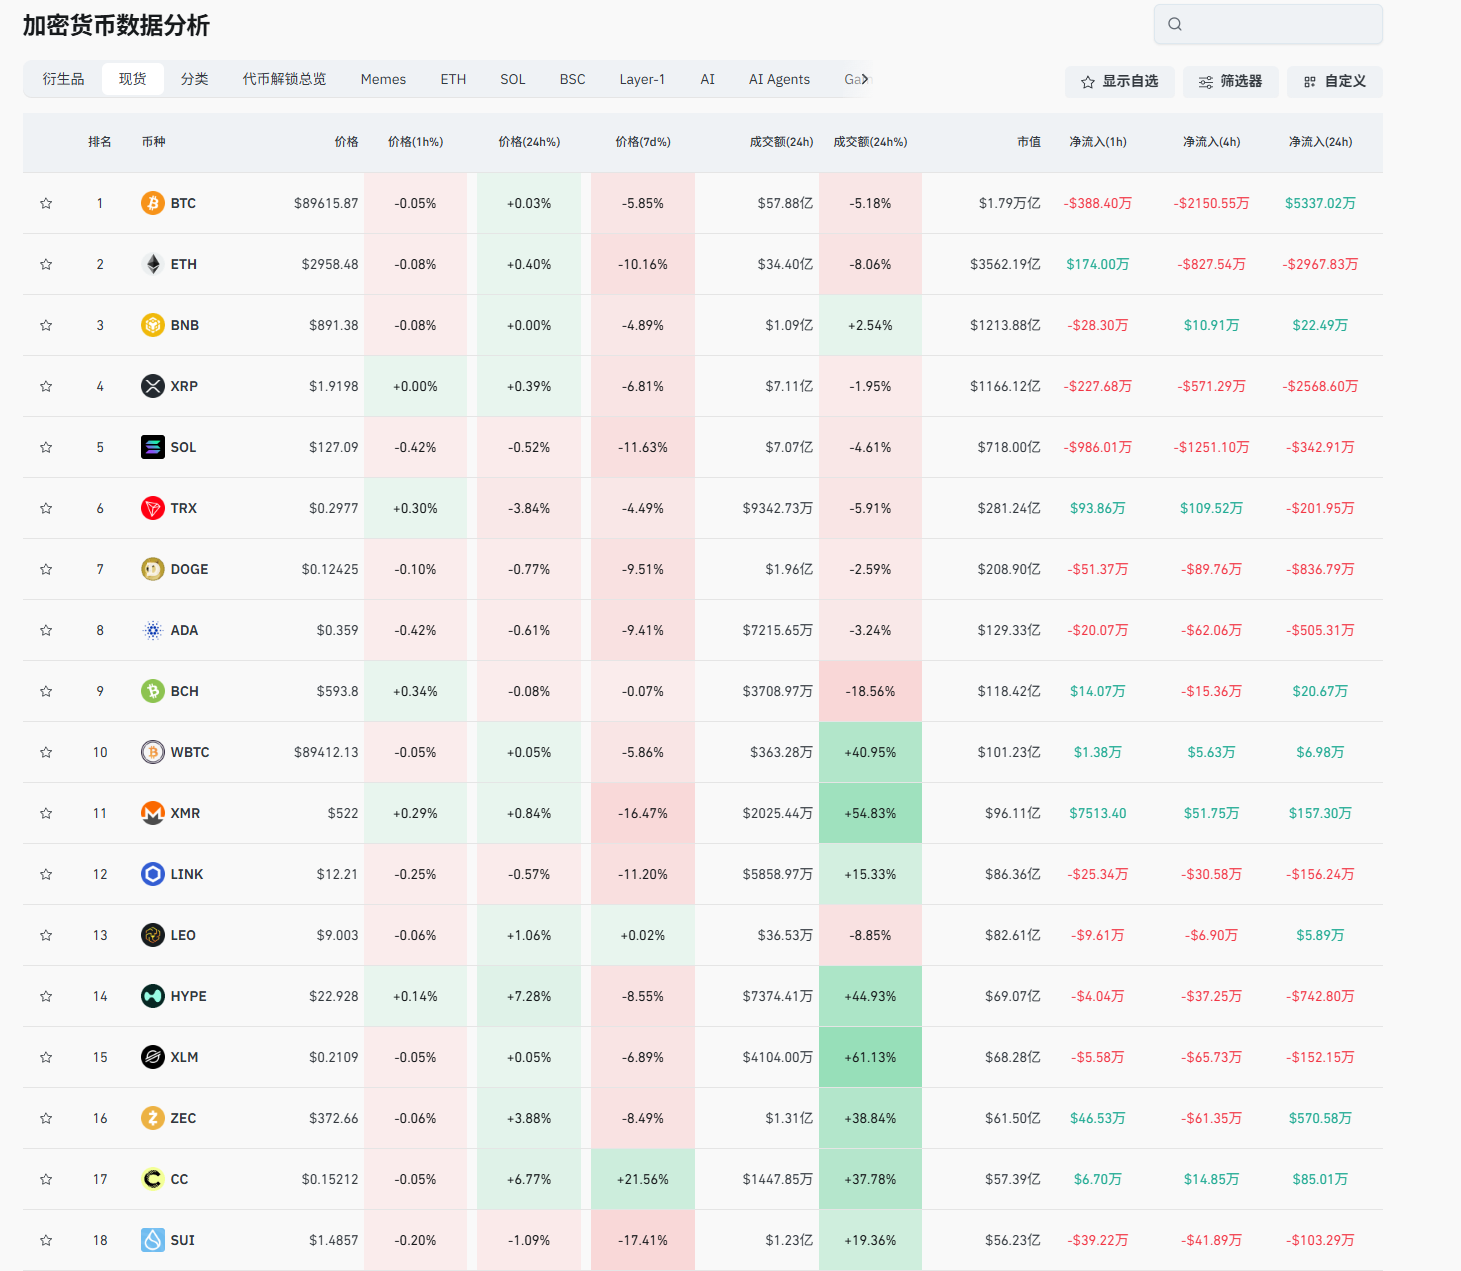Select the Memes category tab

pos(383,79)
